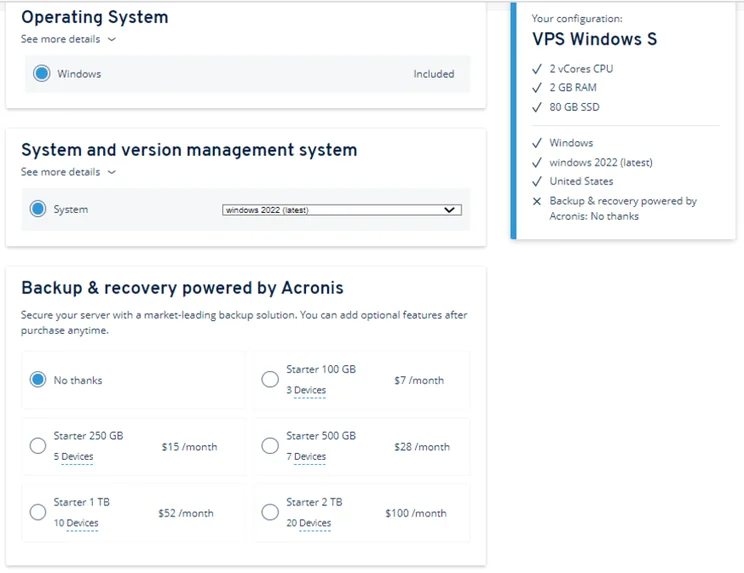Click the United States summary text
The image size is (744, 573).
click(581, 181)
